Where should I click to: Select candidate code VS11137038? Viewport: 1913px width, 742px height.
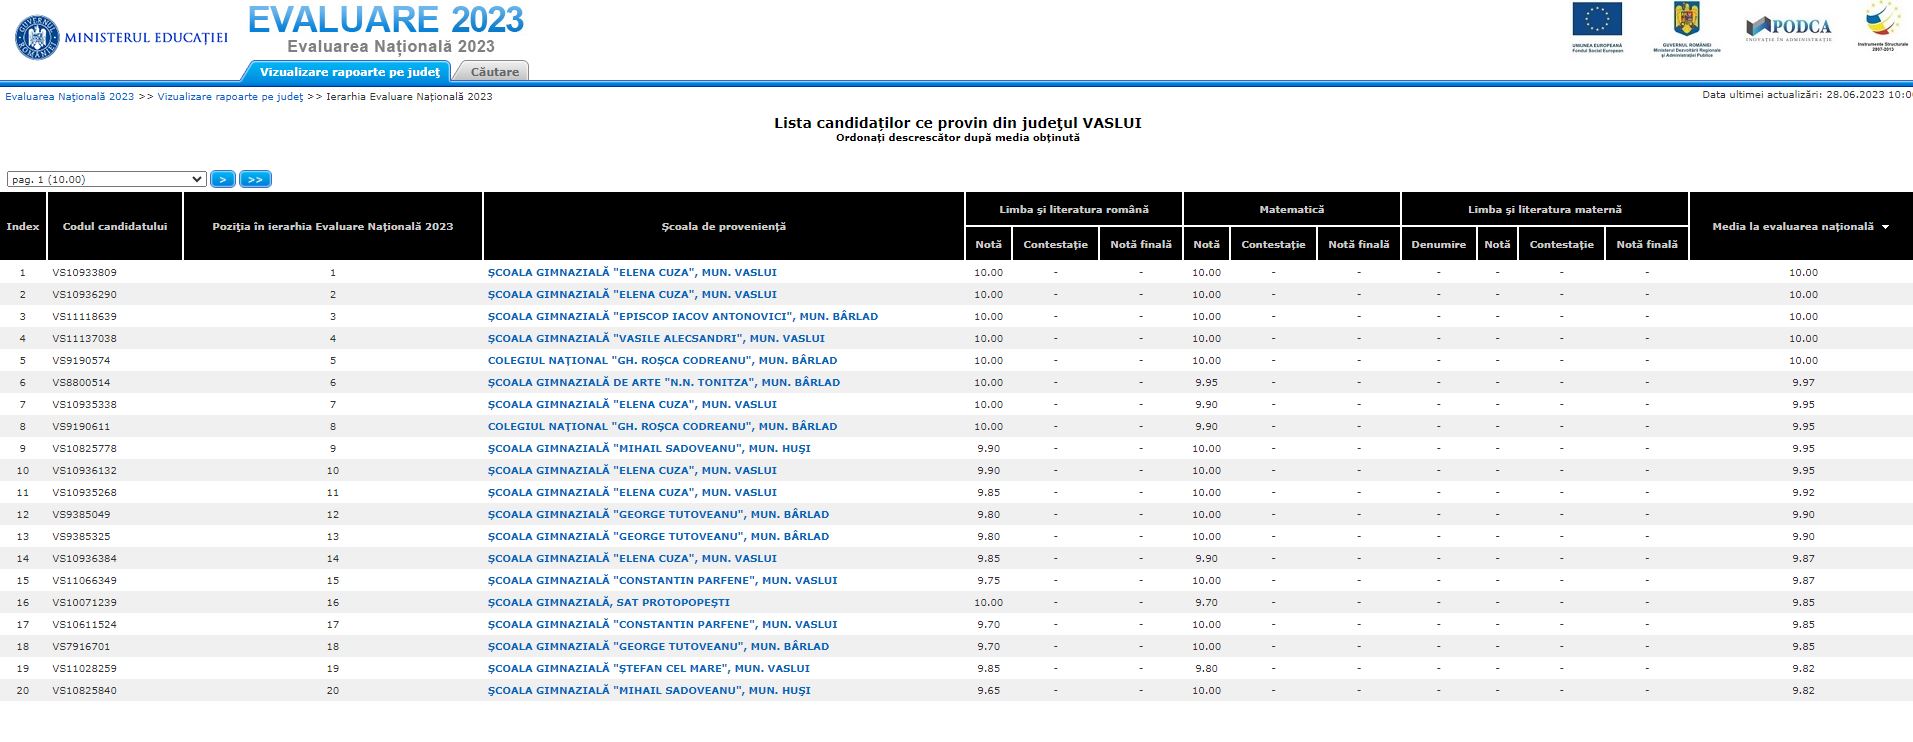84,338
